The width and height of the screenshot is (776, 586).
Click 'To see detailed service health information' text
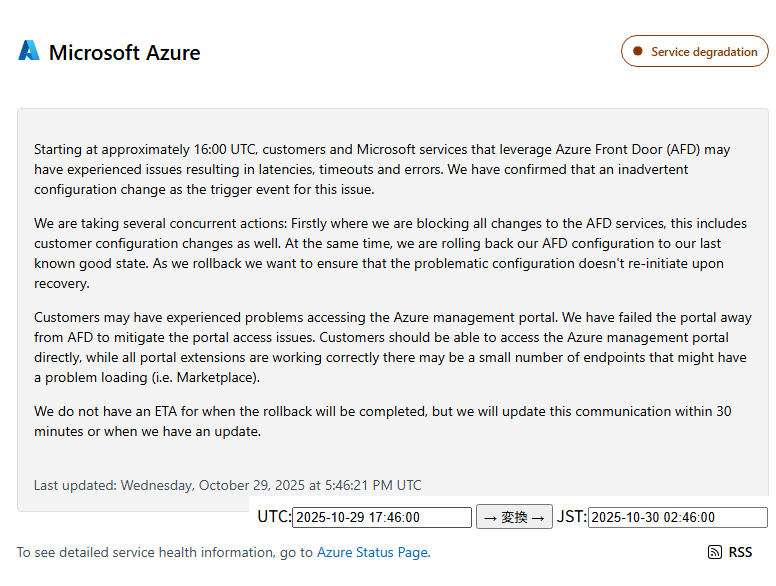[x=165, y=552]
